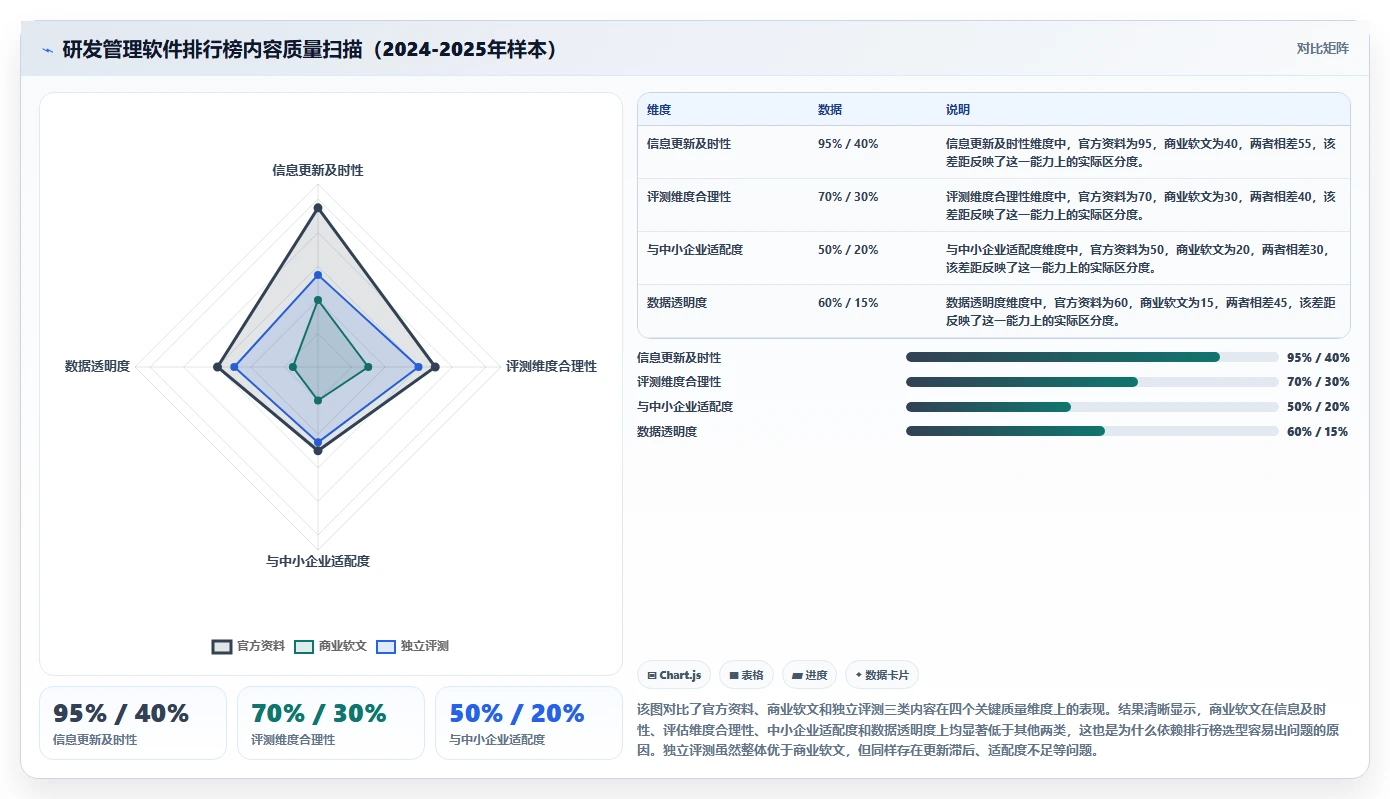
Task: Click the 数据透明度 progress row label
Action: click(667, 432)
